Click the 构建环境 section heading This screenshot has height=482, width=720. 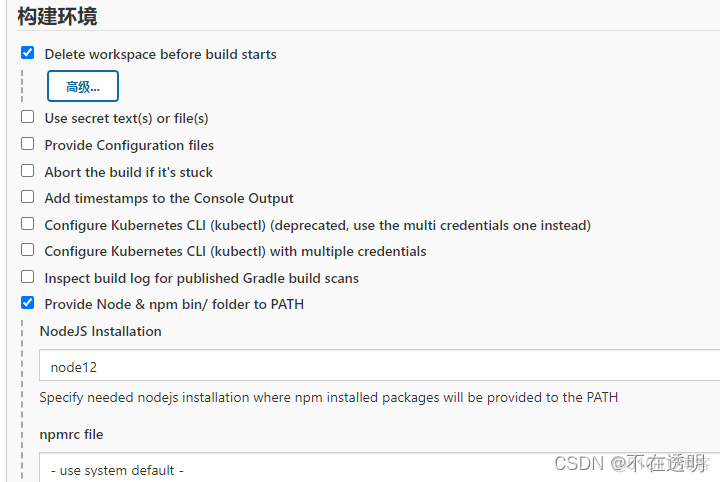coord(57,16)
